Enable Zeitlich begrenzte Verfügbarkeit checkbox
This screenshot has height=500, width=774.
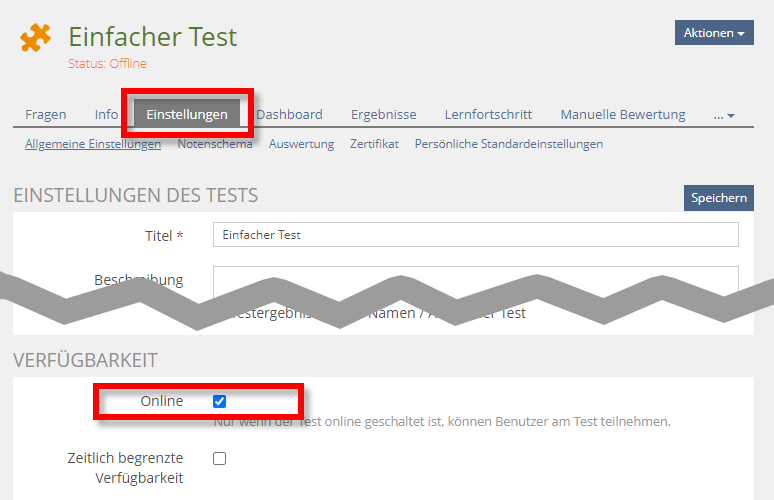(220, 459)
